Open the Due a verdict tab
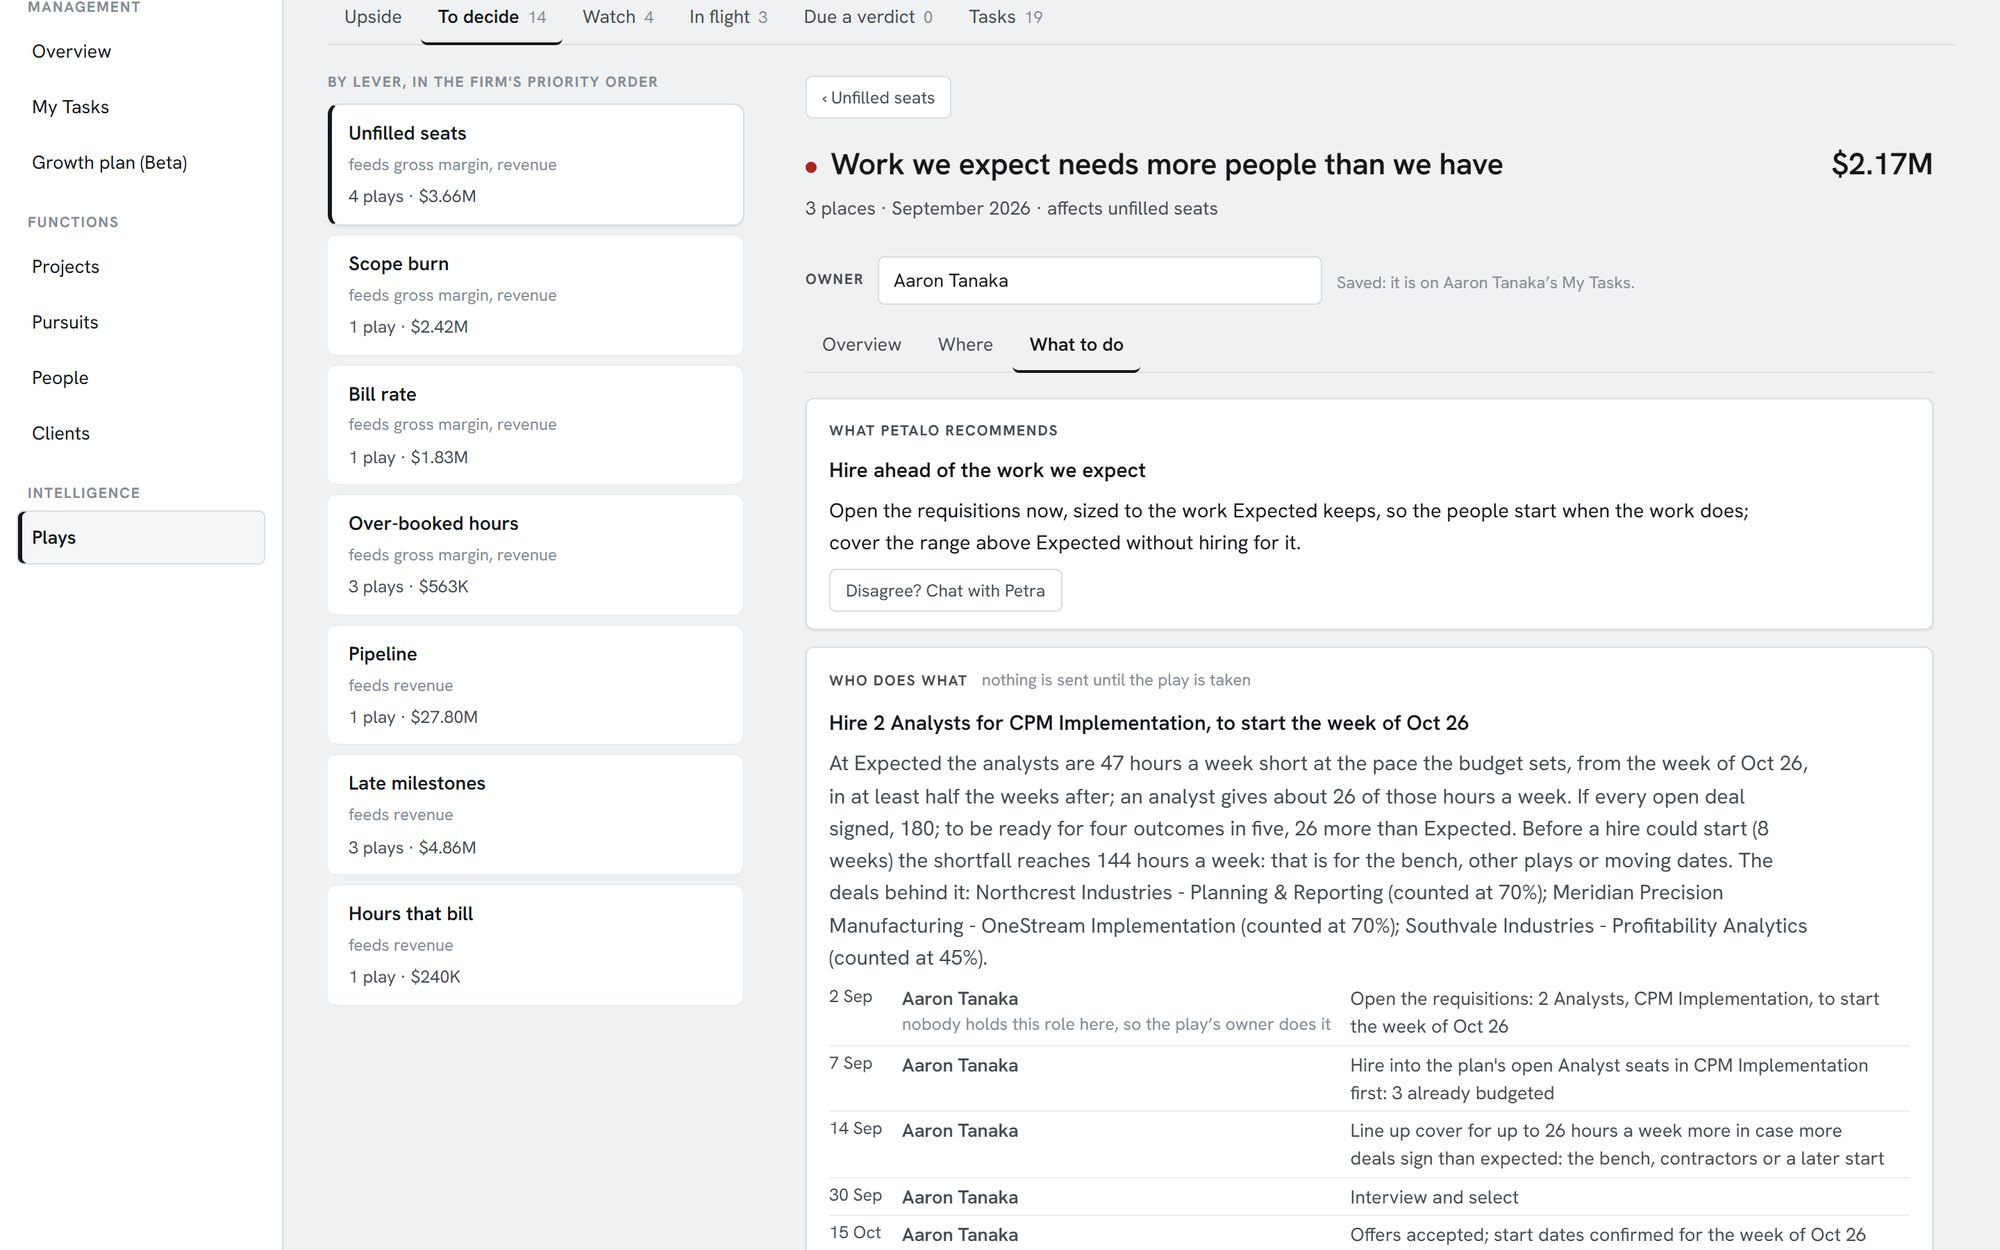Screen dimensions: 2000x1250 (x=867, y=17)
